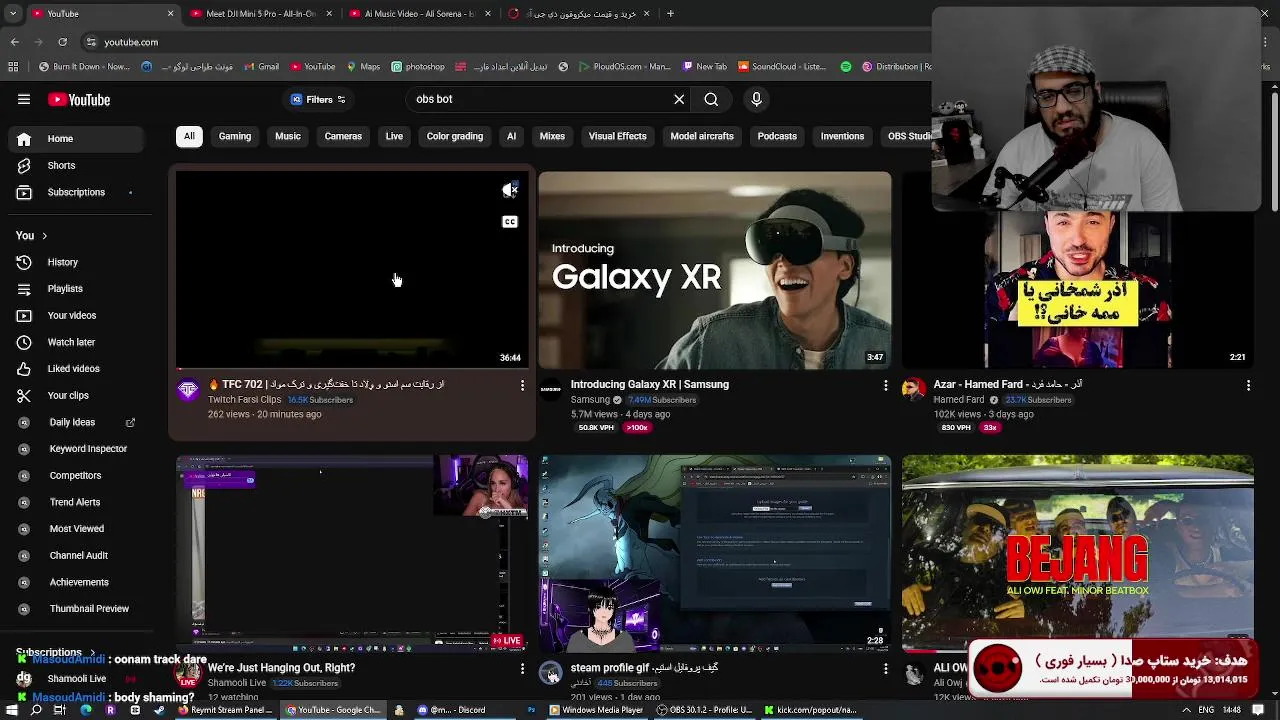
Task: Click the browser address bar
Action: click(500, 42)
